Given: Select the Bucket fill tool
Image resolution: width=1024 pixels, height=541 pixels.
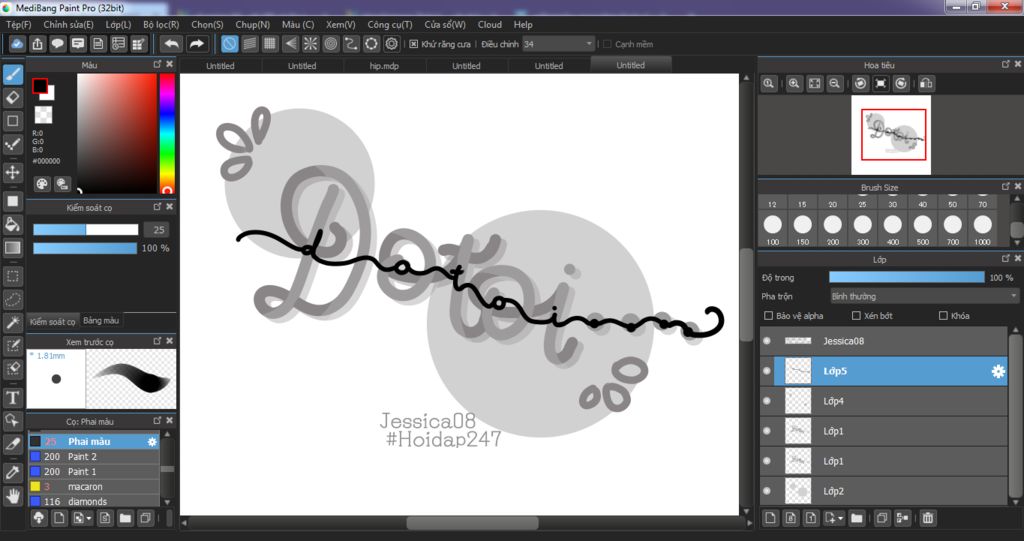Looking at the screenshot, I should pyautogui.click(x=12, y=224).
